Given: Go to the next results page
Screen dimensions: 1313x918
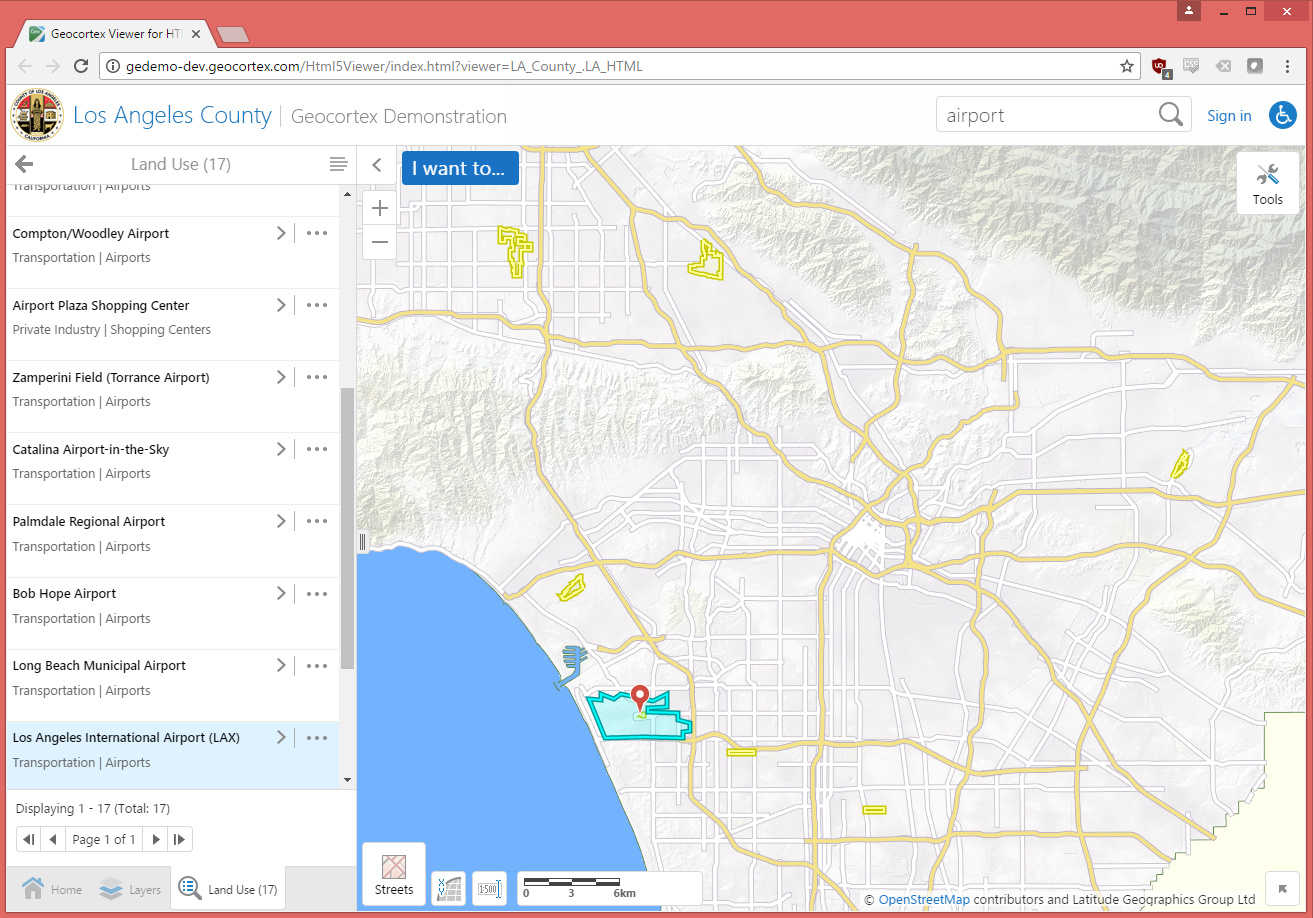Looking at the screenshot, I should (x=155, y=840).
